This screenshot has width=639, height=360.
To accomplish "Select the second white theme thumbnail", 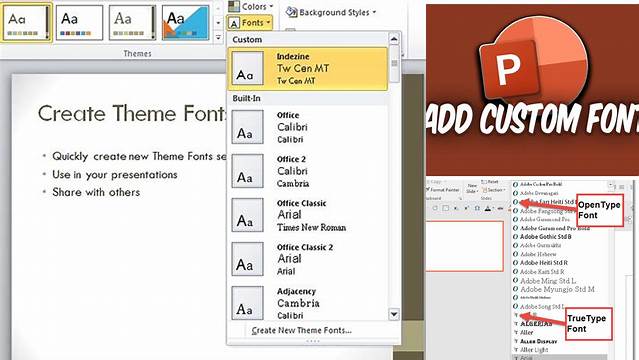I will (79, 22).
